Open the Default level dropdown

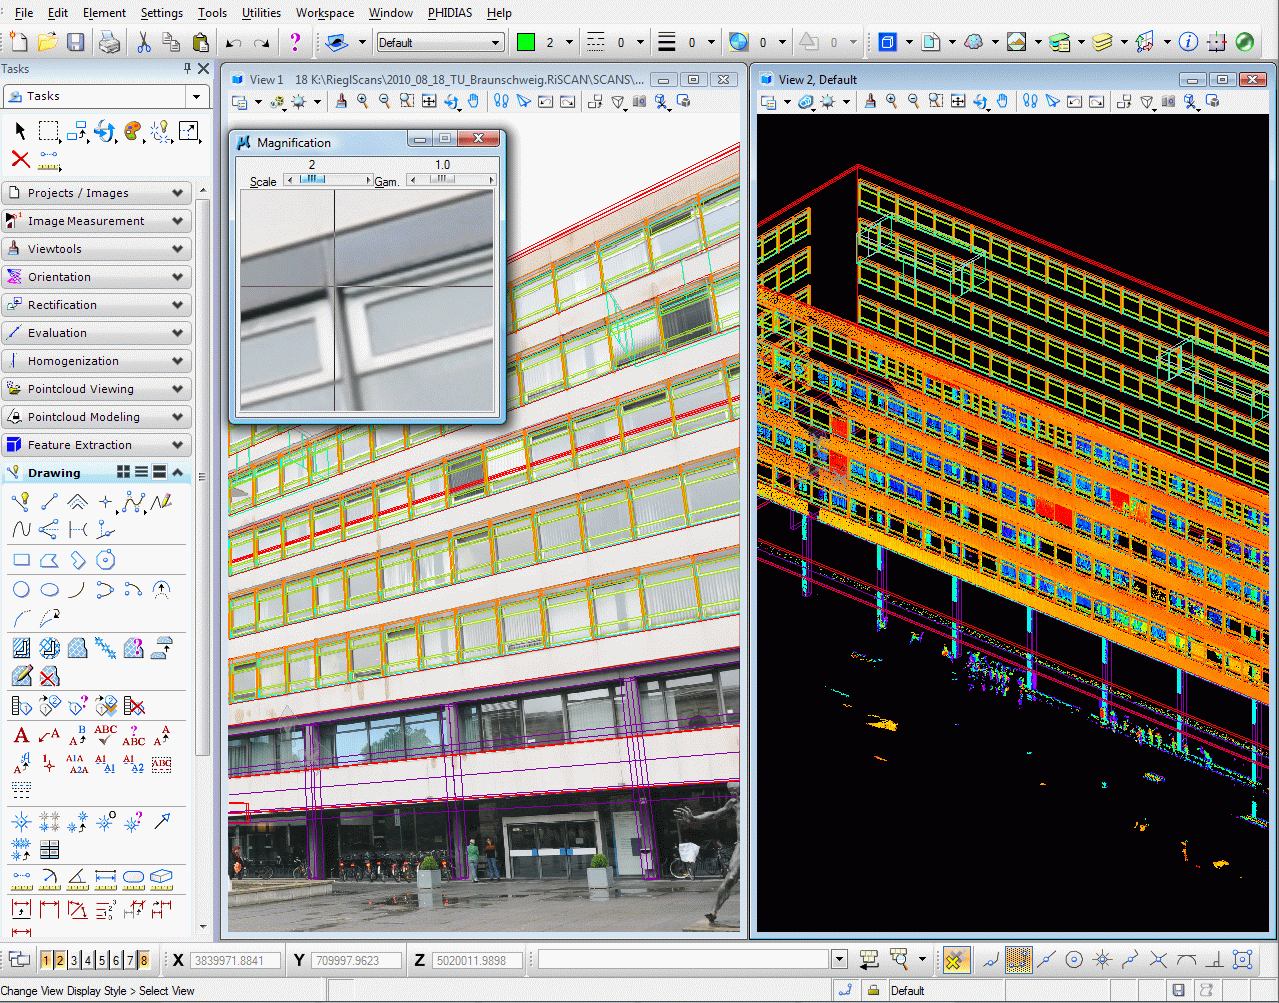point(497,42)
